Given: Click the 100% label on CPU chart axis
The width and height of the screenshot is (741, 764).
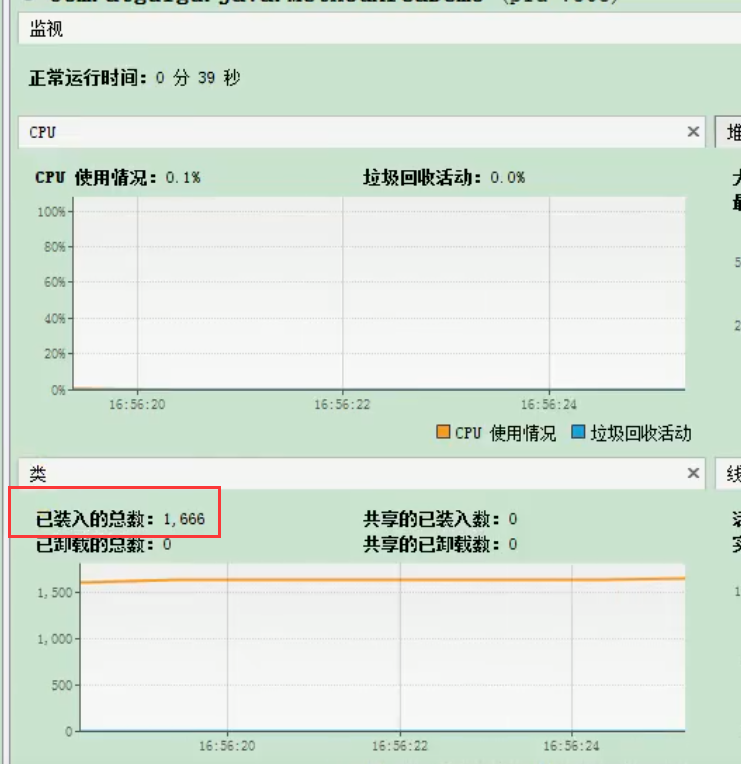Looking at the screenshot, I should tap(51, 211).
